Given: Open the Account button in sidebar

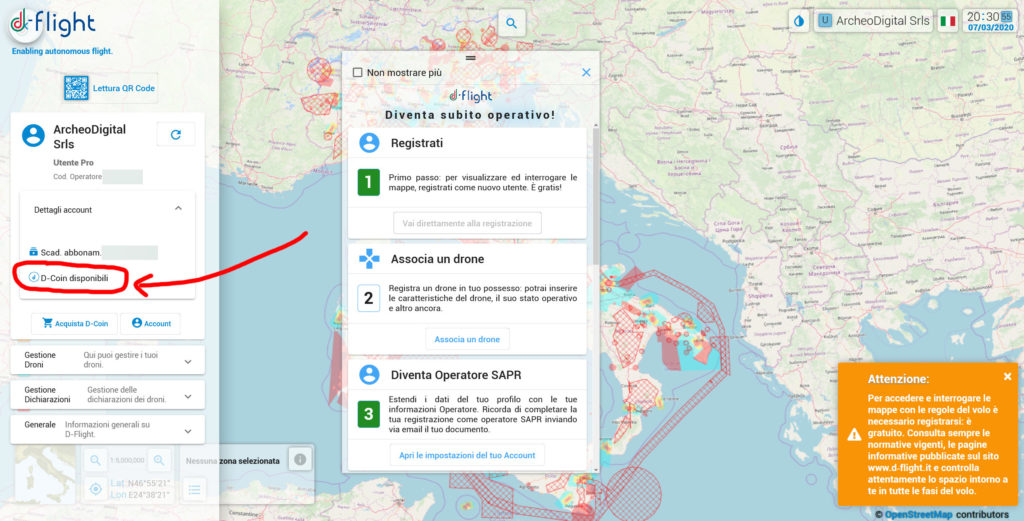Looking at the screenshot, I should pos(151,323).
